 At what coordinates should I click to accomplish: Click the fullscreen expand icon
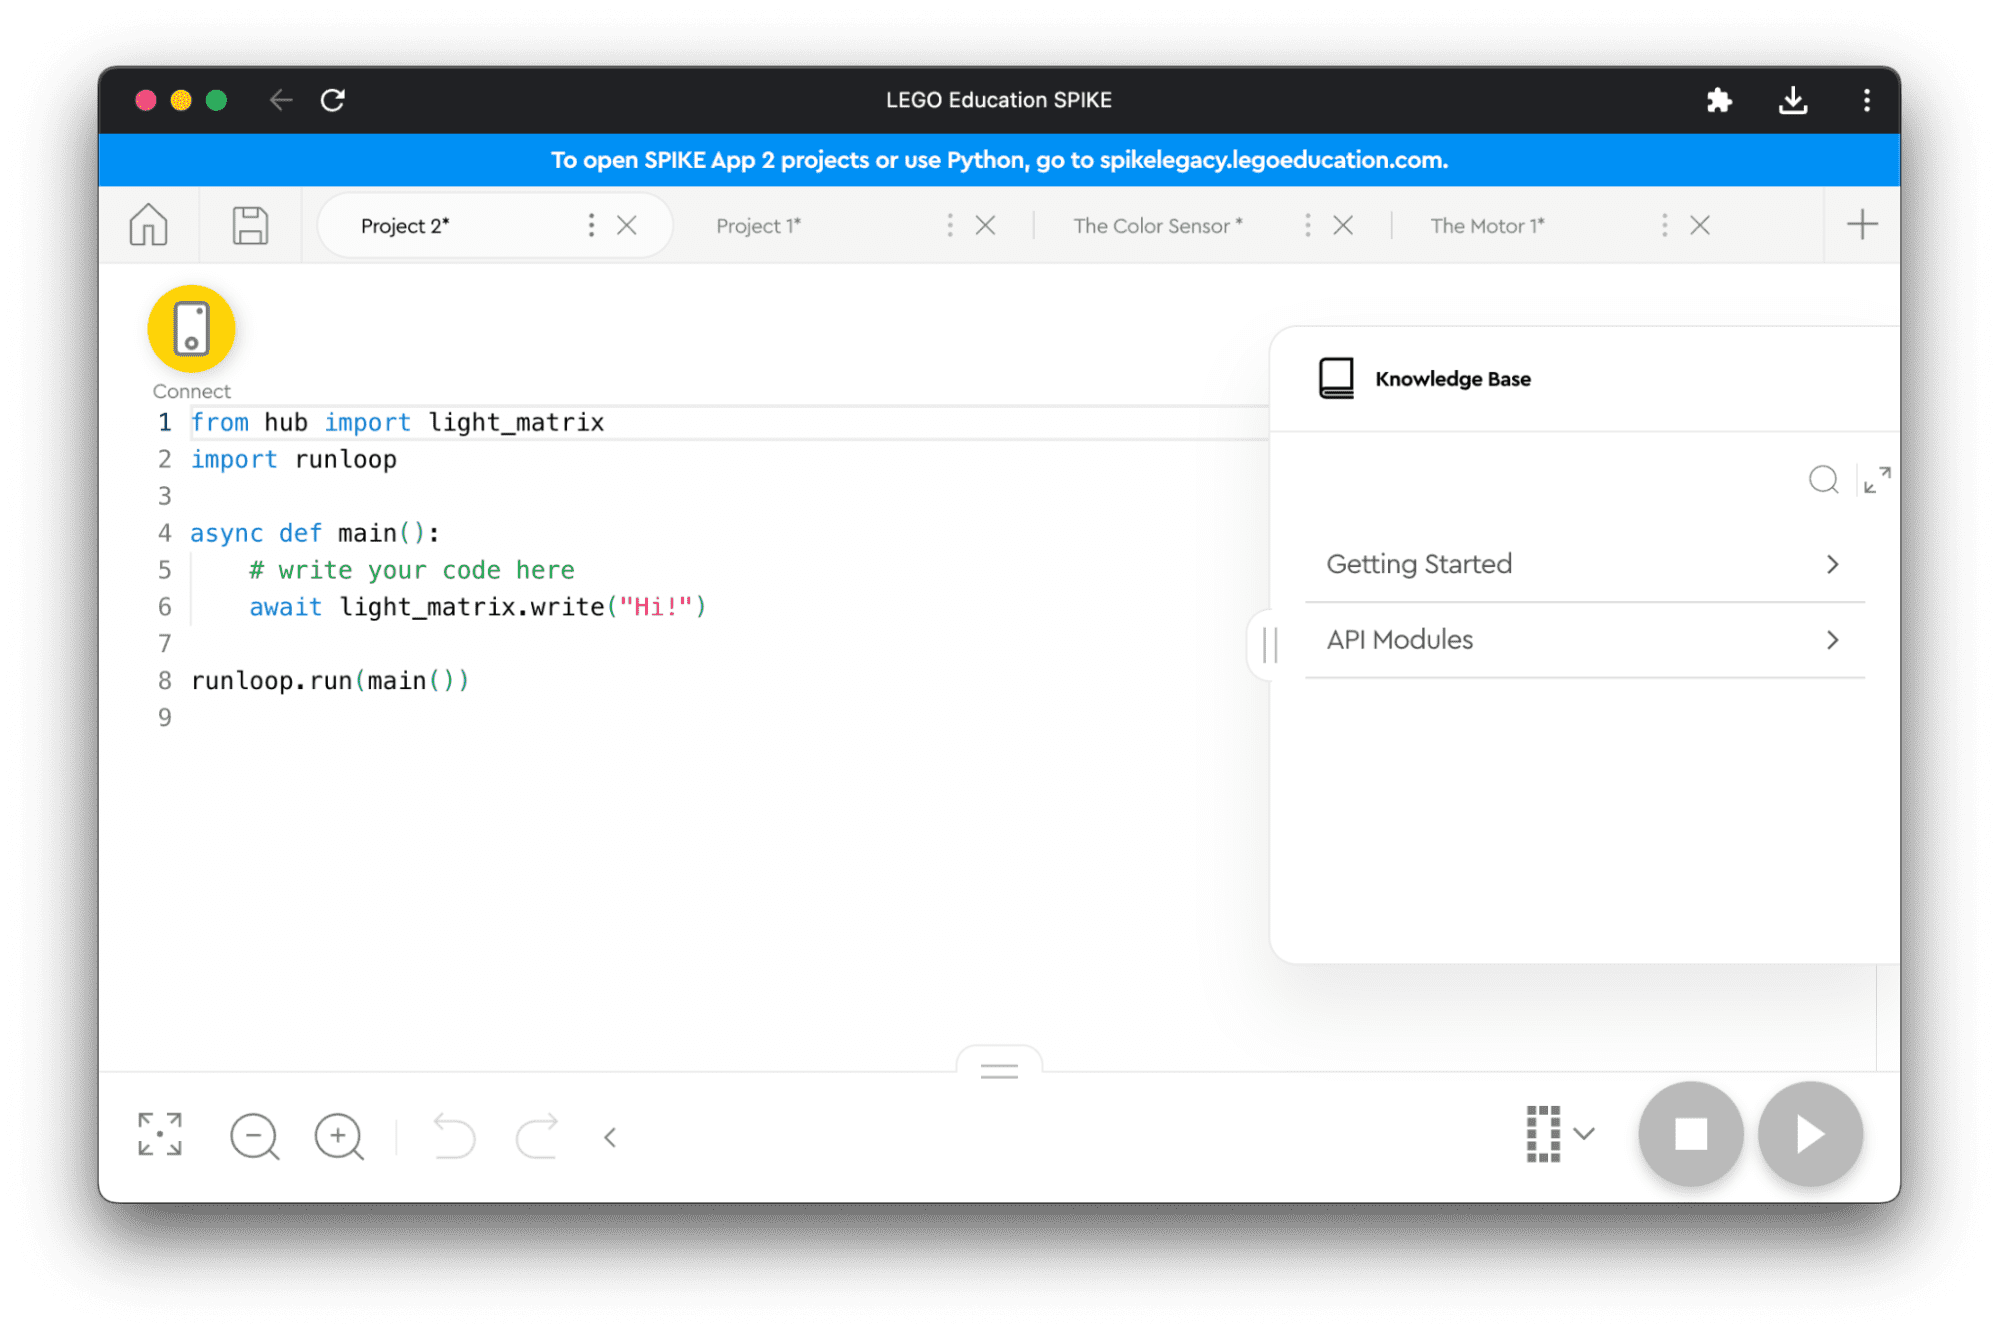coord(159,1134)
